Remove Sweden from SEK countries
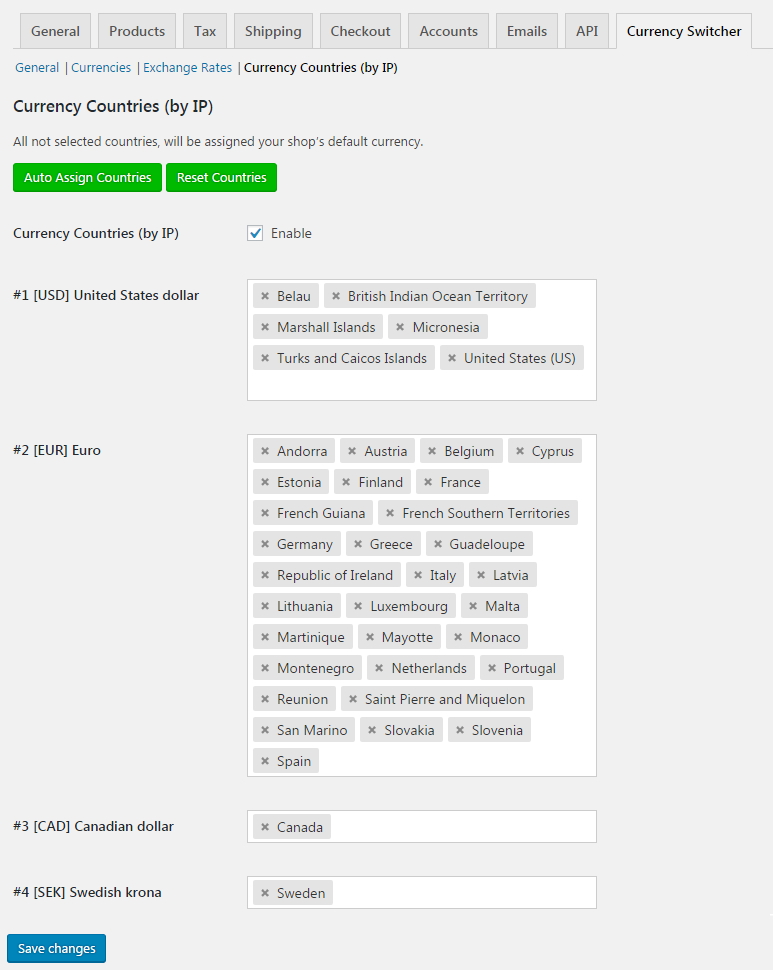 pyautogui.click(x=265, y=893)
